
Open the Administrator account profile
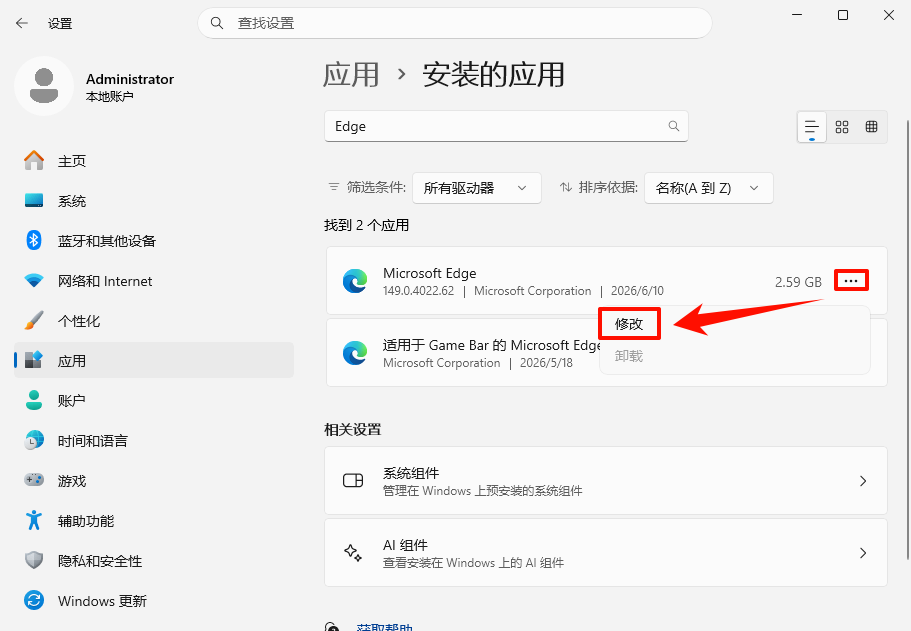[x=96, y=87]
